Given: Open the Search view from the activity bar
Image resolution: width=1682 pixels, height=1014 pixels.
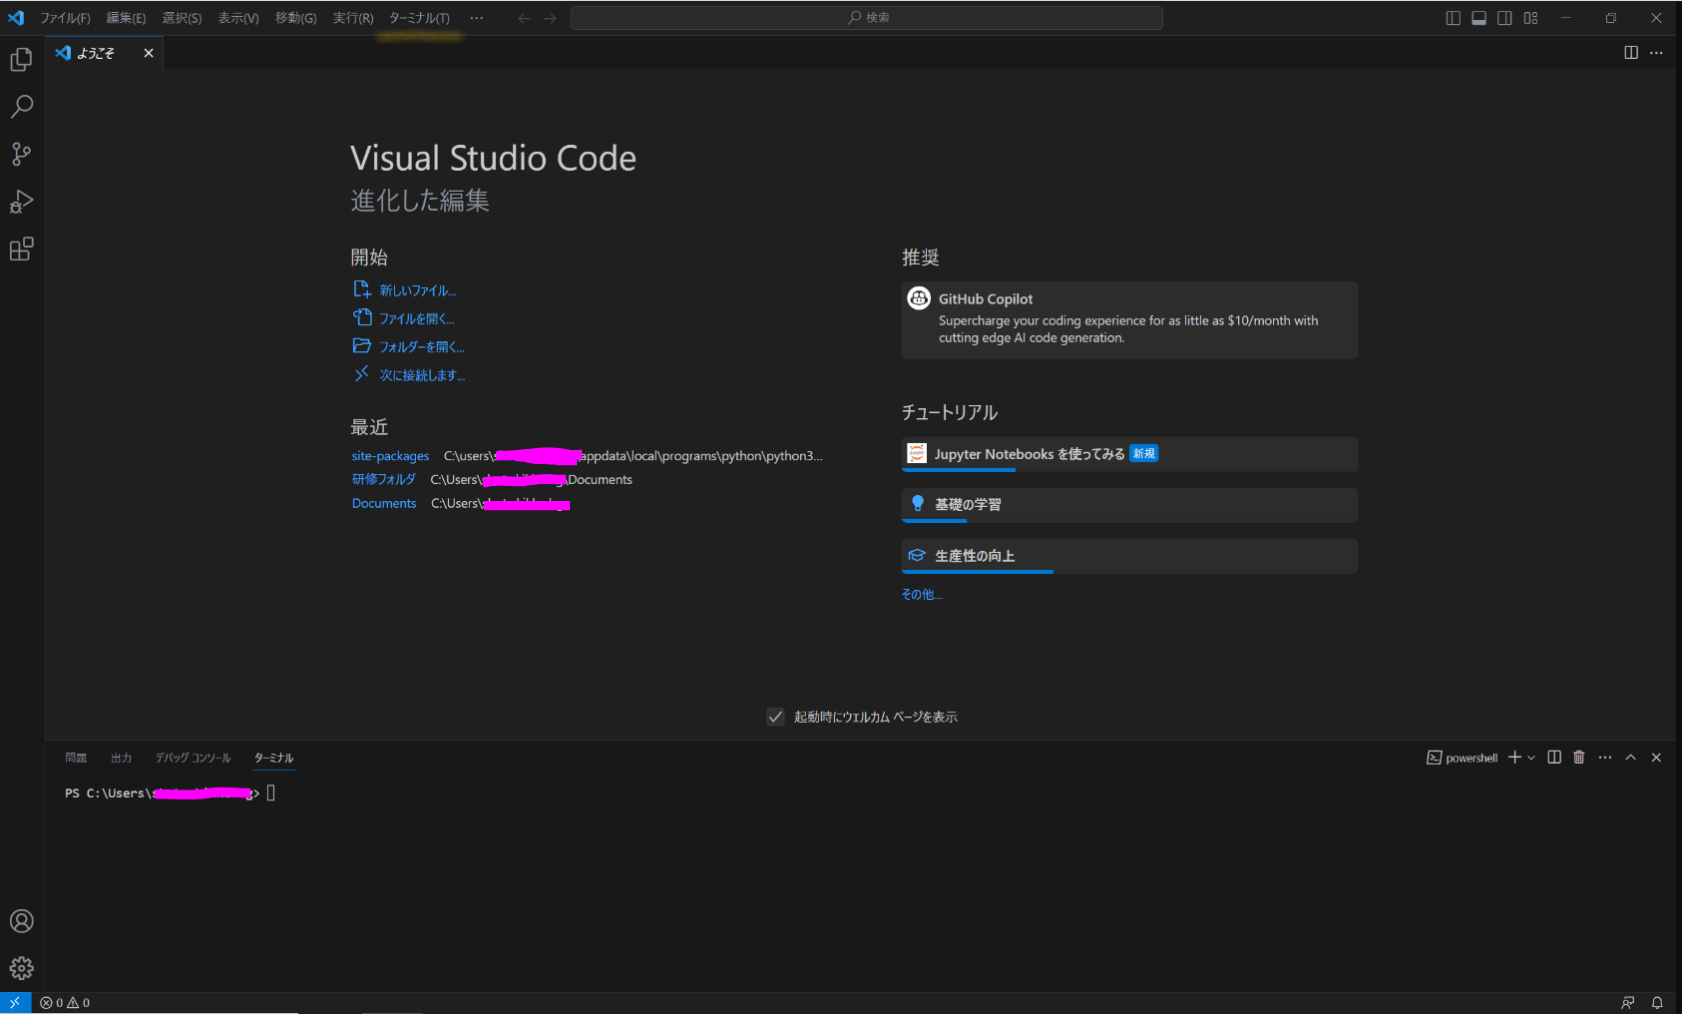Looking at the screenshot, I should click(21, 106).
